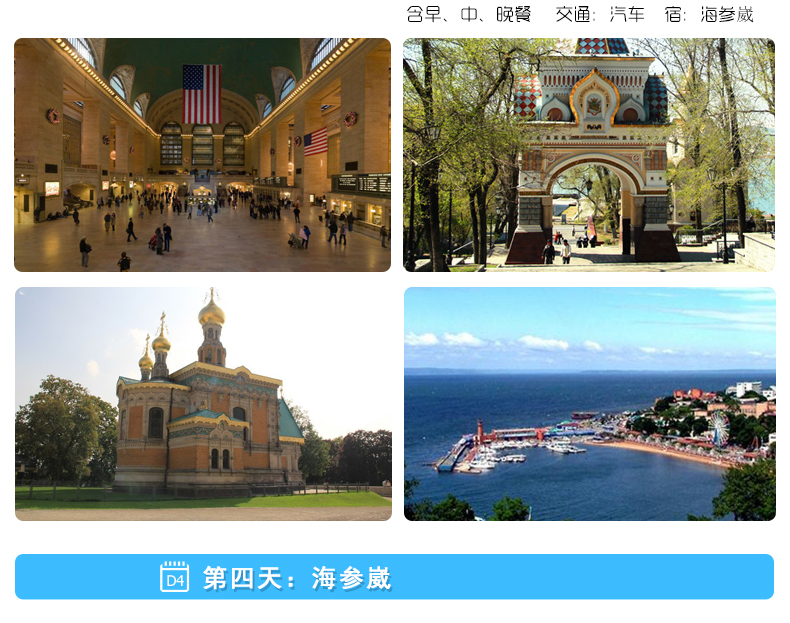Screen dimensions: 790x623
Task: Click the 含早、中、晚餐 meal text
Action: pyautogui.click(x=469, y=15)
